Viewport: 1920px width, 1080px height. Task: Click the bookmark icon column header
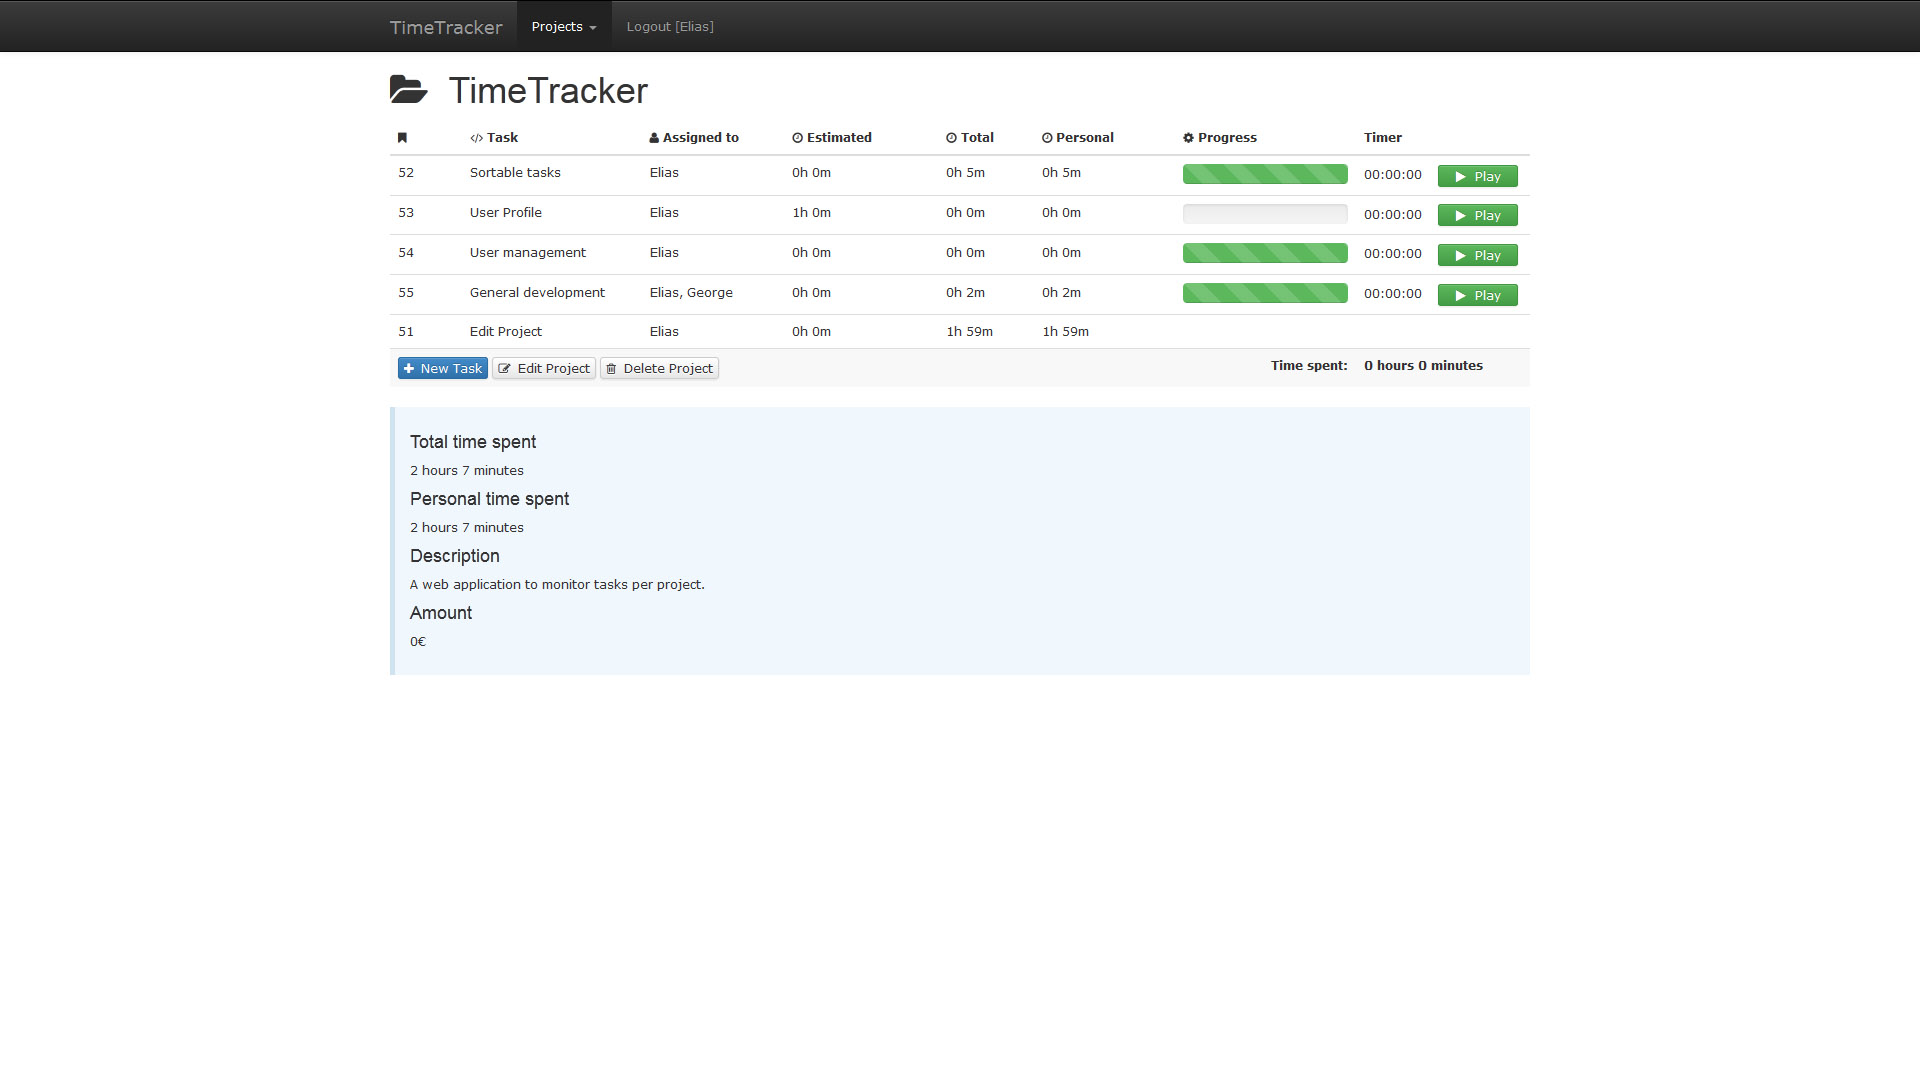402,138
